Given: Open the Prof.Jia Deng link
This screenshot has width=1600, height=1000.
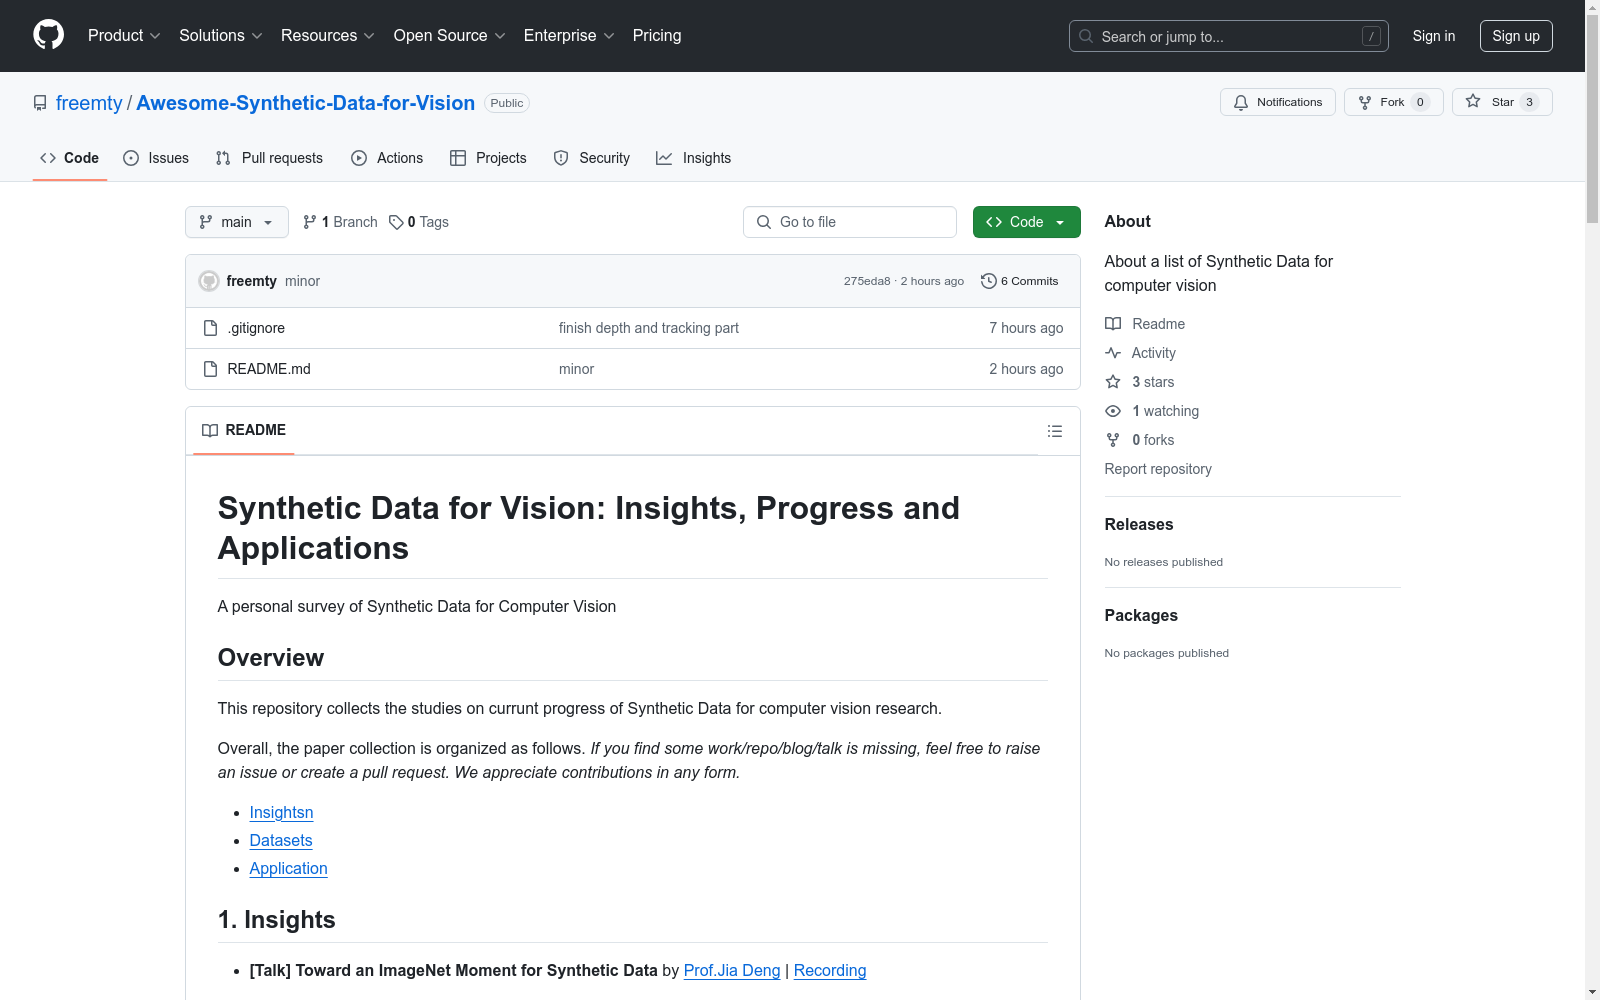Looking at the screenshot, I should 732,971.
